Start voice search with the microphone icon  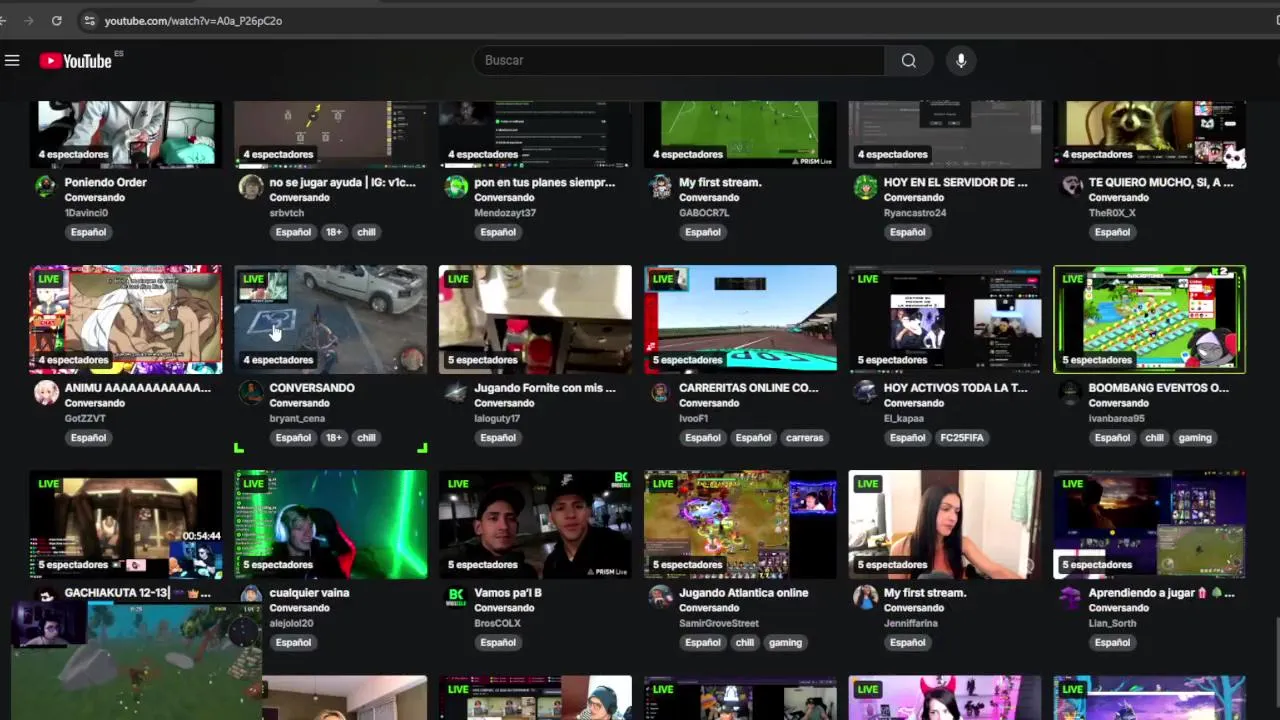pyautogui.click(x=961, y=61)
